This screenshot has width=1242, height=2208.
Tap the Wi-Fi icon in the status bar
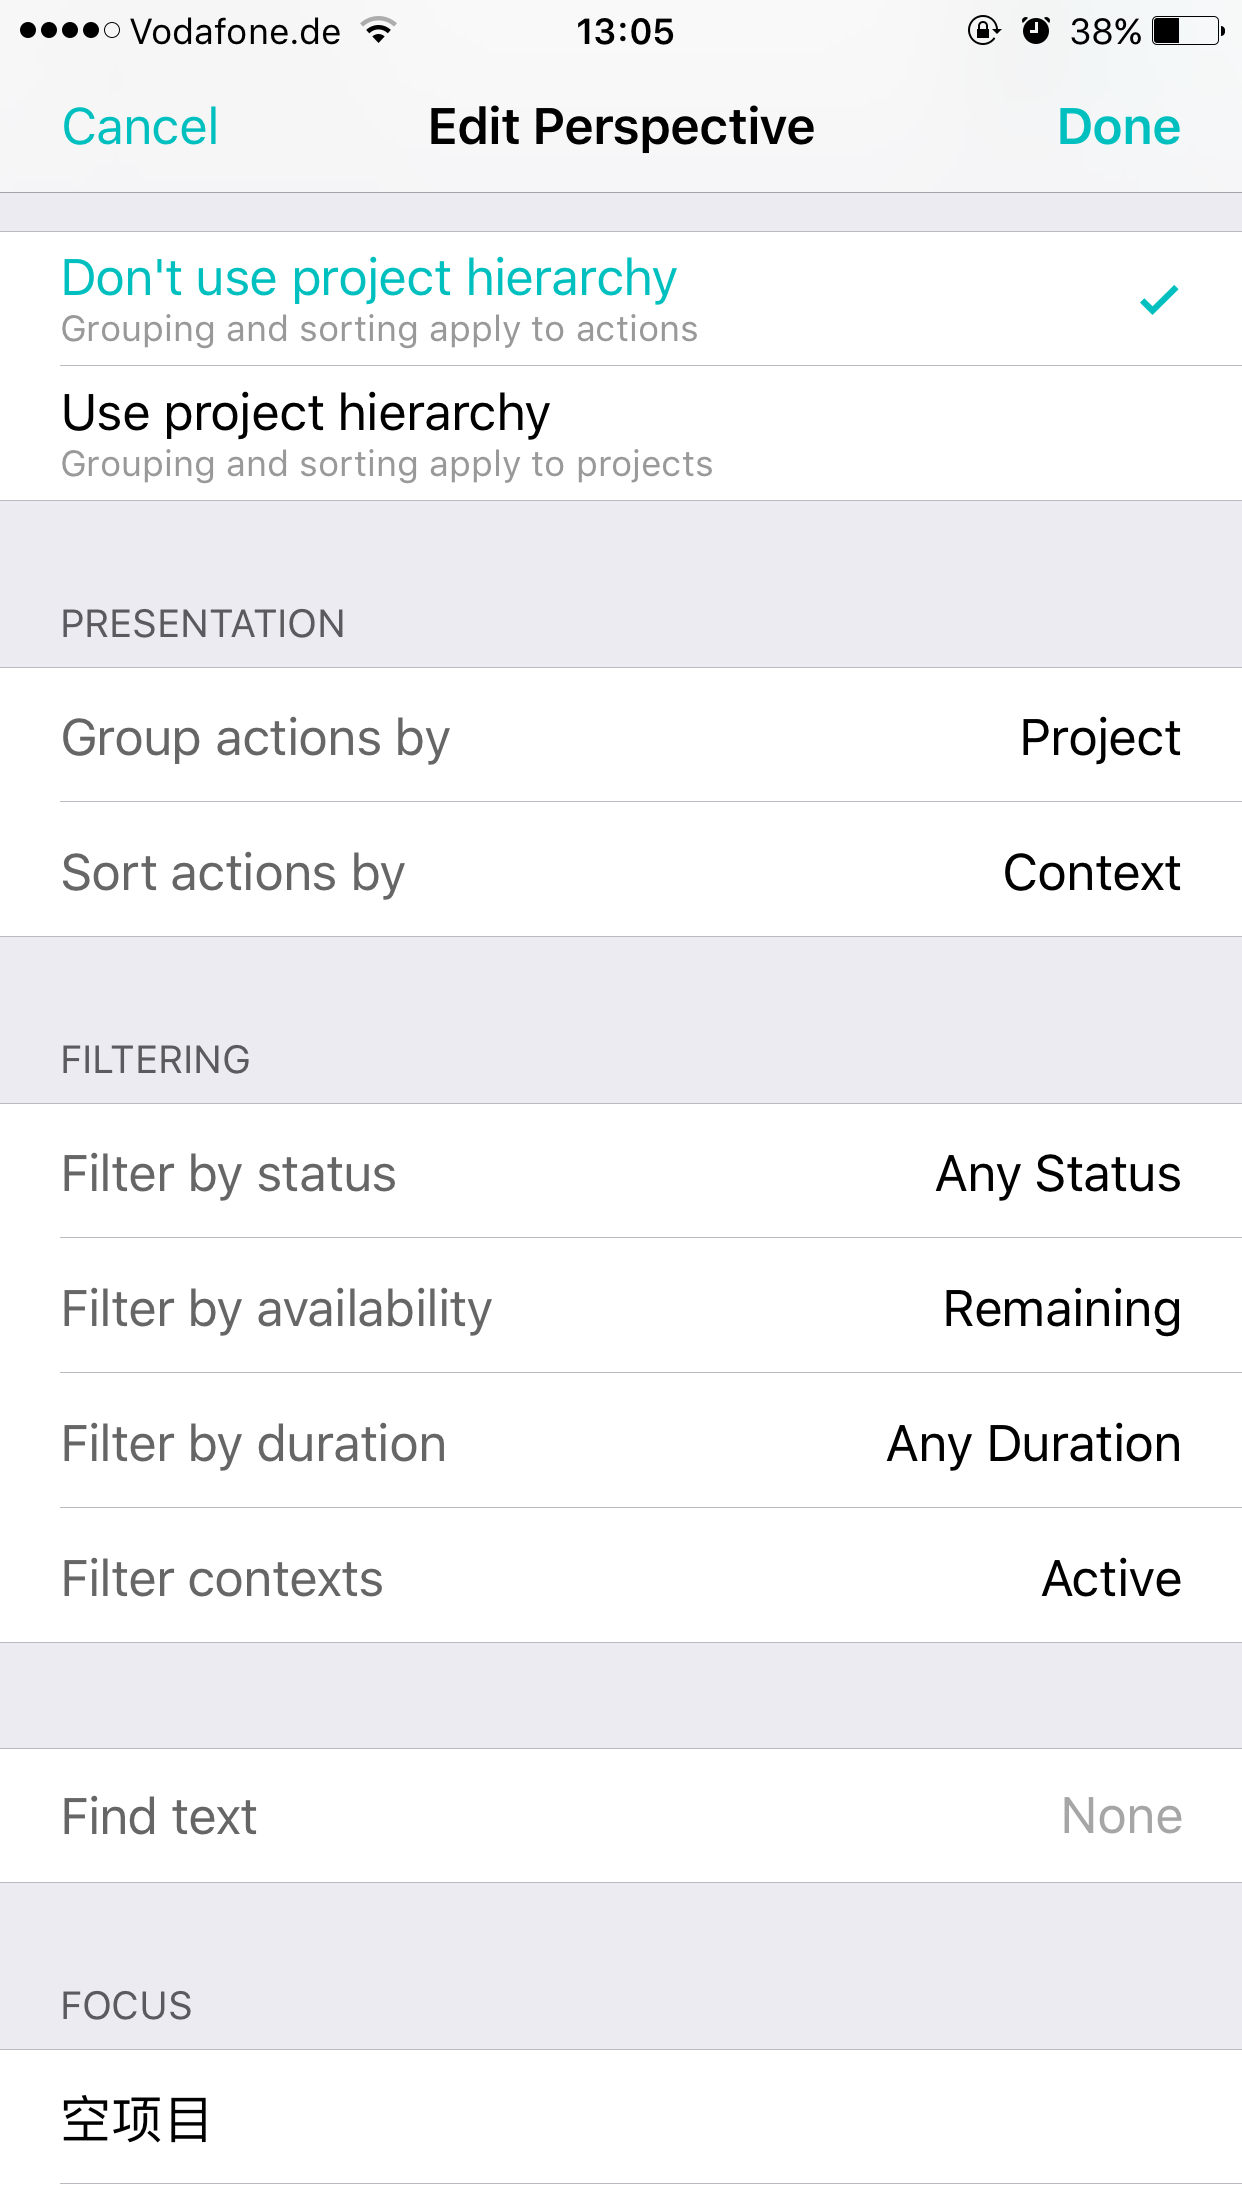379,31
